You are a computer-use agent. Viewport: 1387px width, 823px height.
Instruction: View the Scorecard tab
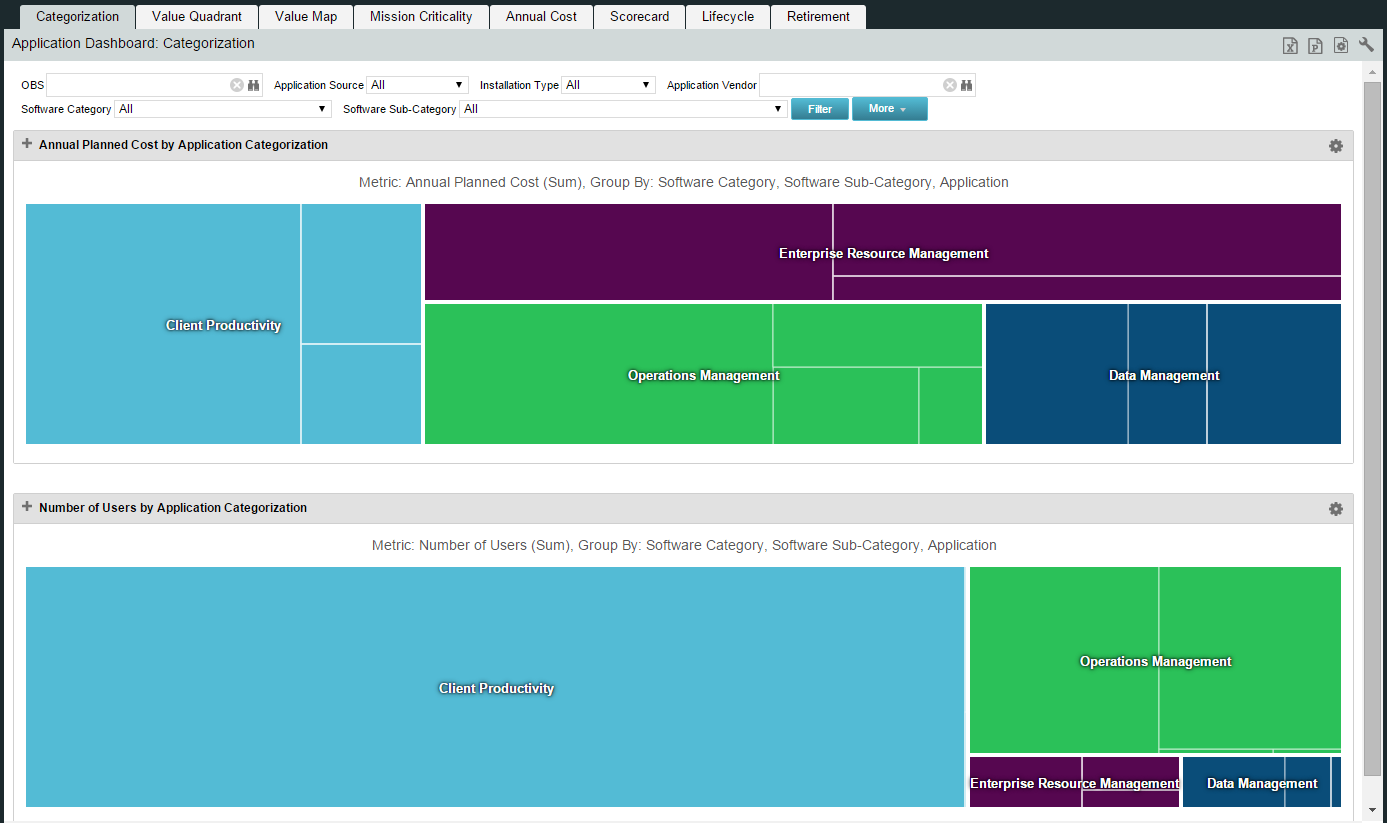click(639, 16)
